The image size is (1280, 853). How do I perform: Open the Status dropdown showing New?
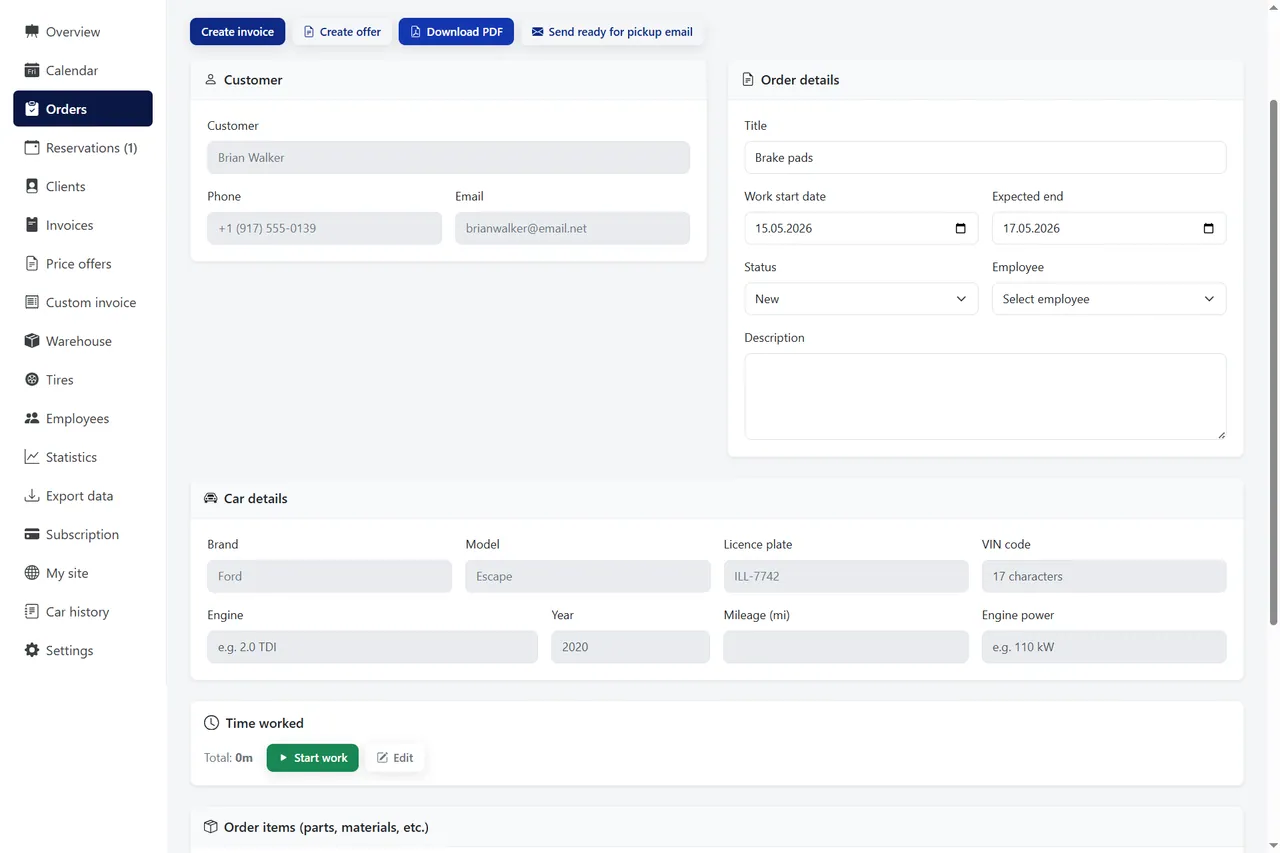861,299
